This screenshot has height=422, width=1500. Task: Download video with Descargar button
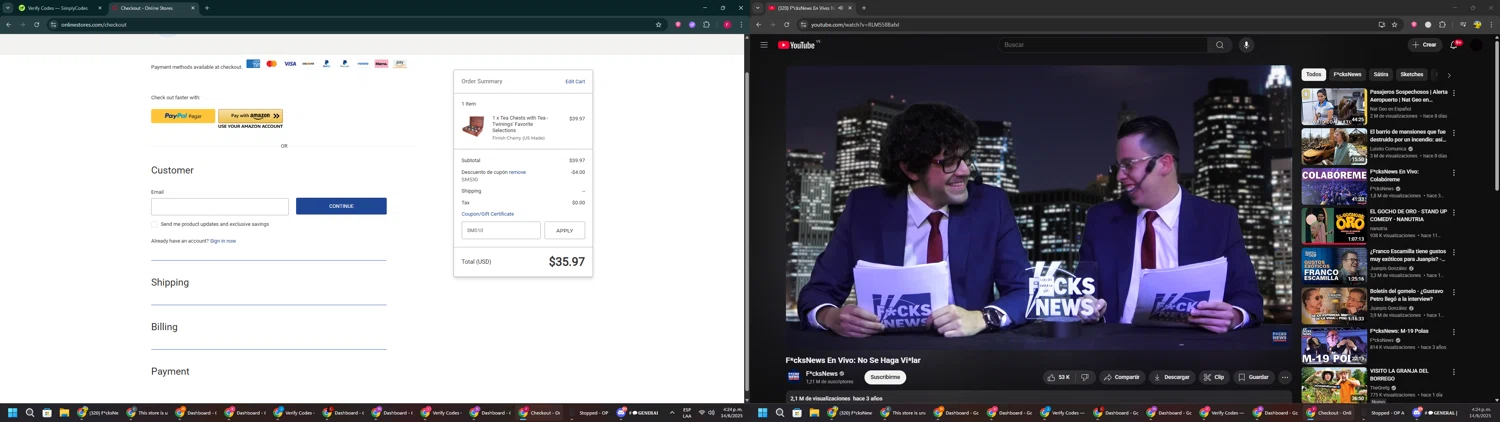click(1172, 377)
